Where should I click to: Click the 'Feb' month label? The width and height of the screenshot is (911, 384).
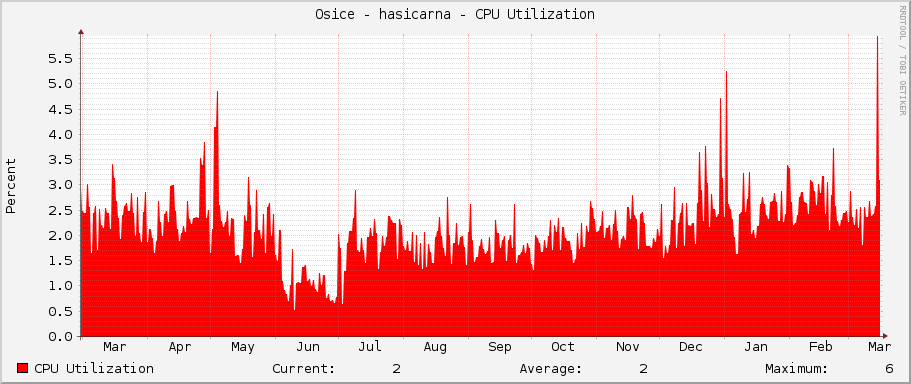point(820,347)
